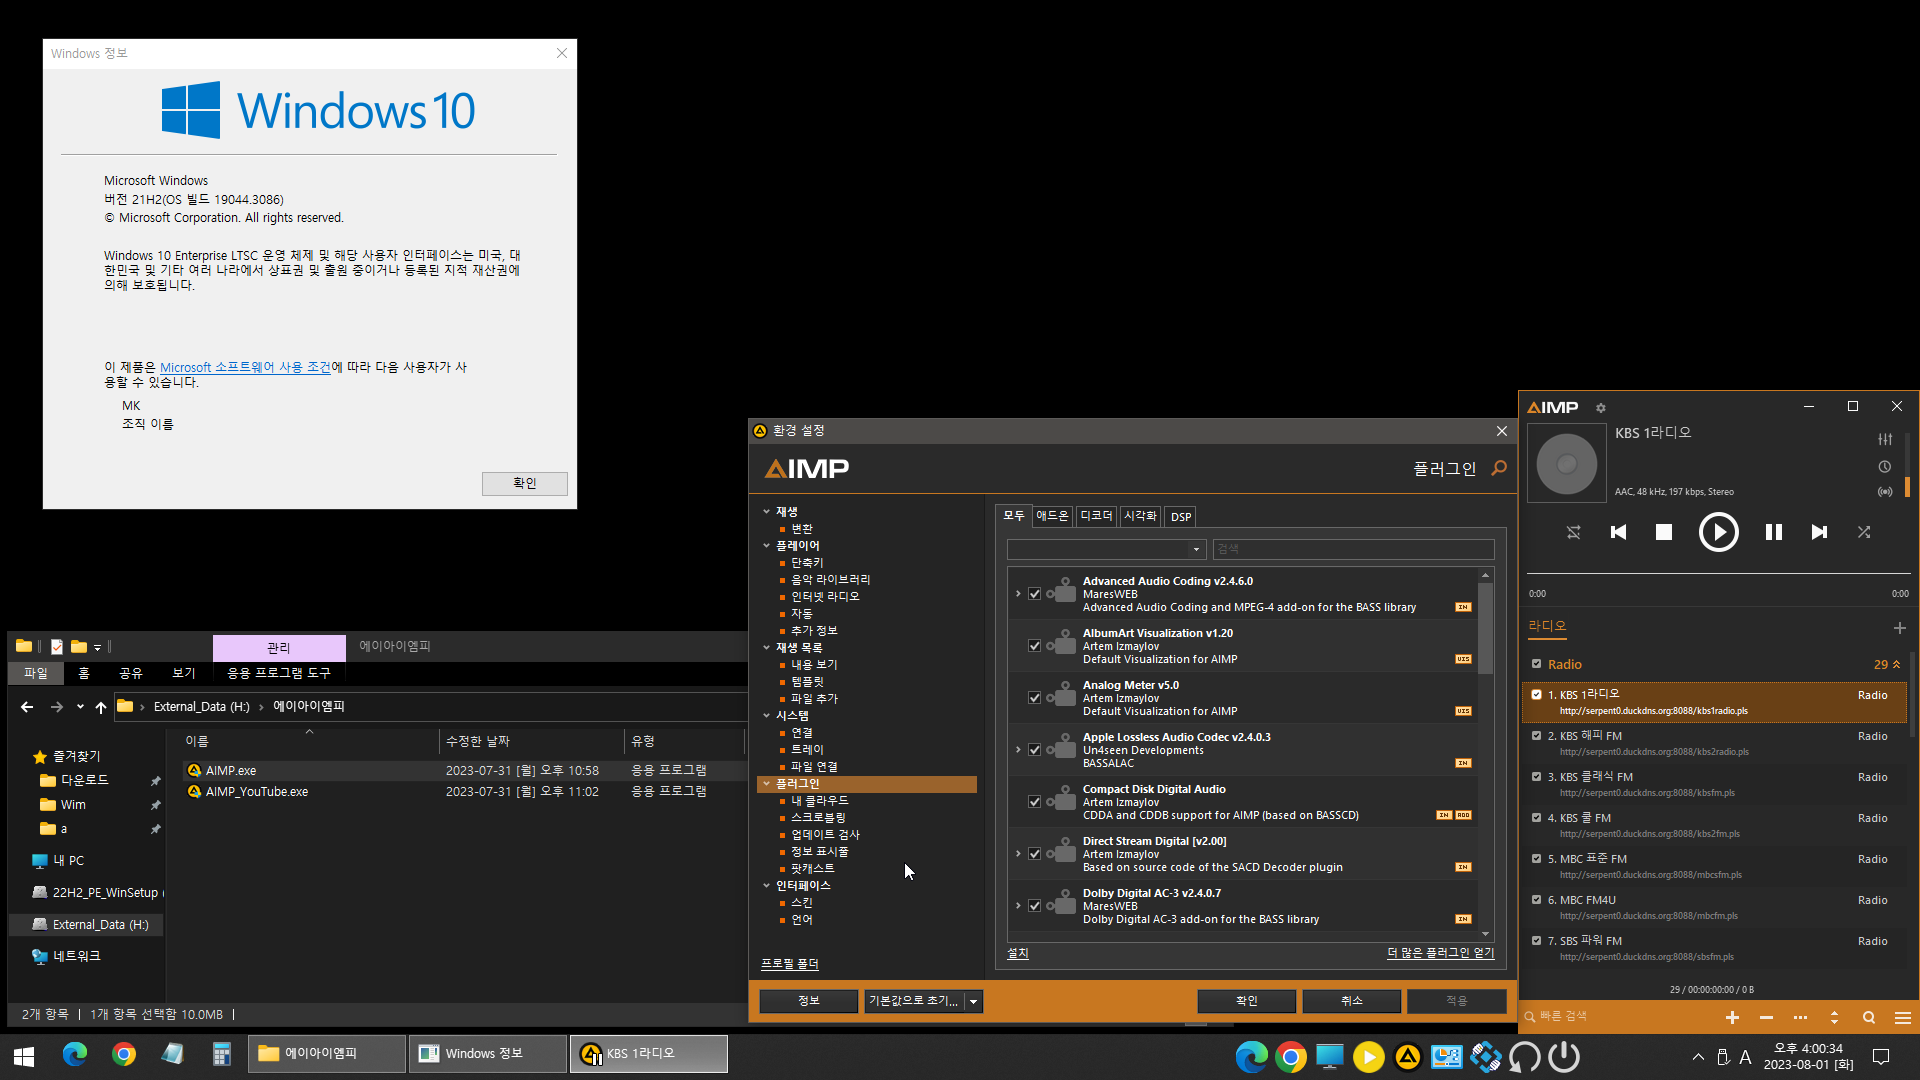1920x1080 pixels.
Task: Uncheck Analog Meter v5.0 plugin checkbox
Action: (1035, 698)
